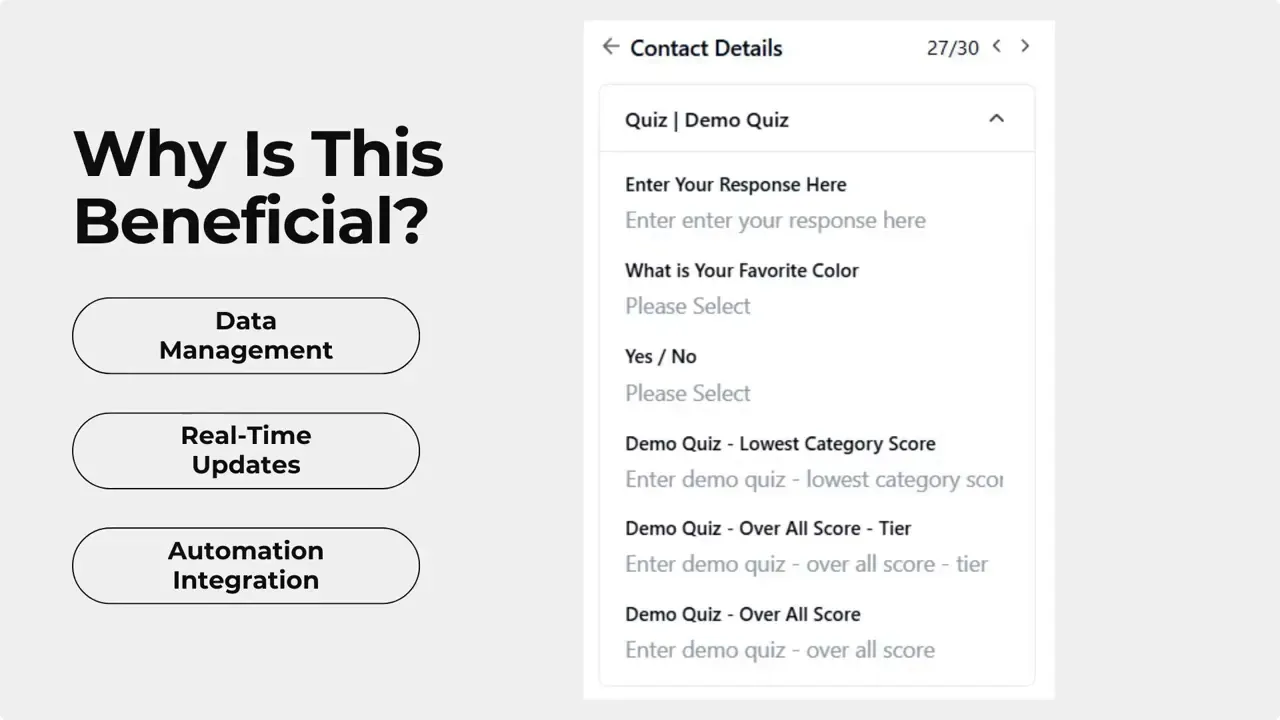The width and height of the screenshot is (1280, 720).
Task: Advance to next contact using right chevron
Action: tap(1024, 46)
